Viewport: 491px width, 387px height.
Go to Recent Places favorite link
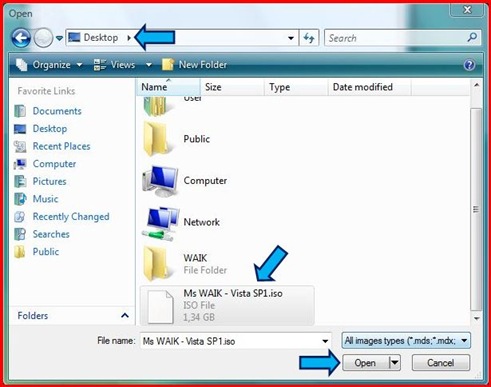coord(61,146)
